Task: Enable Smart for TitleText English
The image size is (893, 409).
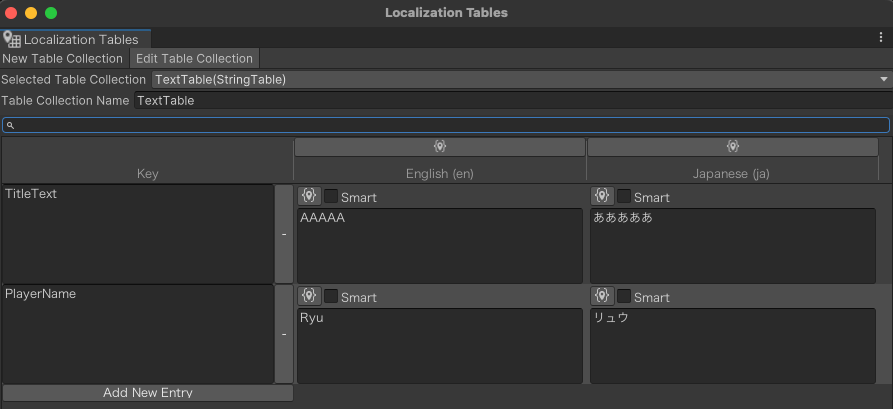Action: click(x=331, y=197)
